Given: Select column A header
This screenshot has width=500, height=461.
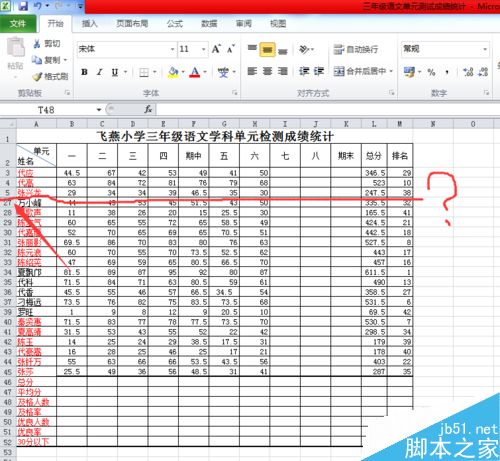Looking at the screenshot, I should (36, 124).
